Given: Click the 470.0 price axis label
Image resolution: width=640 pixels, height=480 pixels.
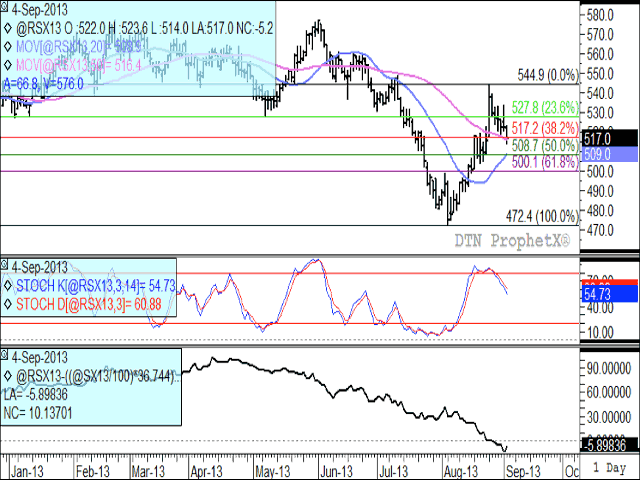Looking at the screenshot, I should [x=600, y=230].
